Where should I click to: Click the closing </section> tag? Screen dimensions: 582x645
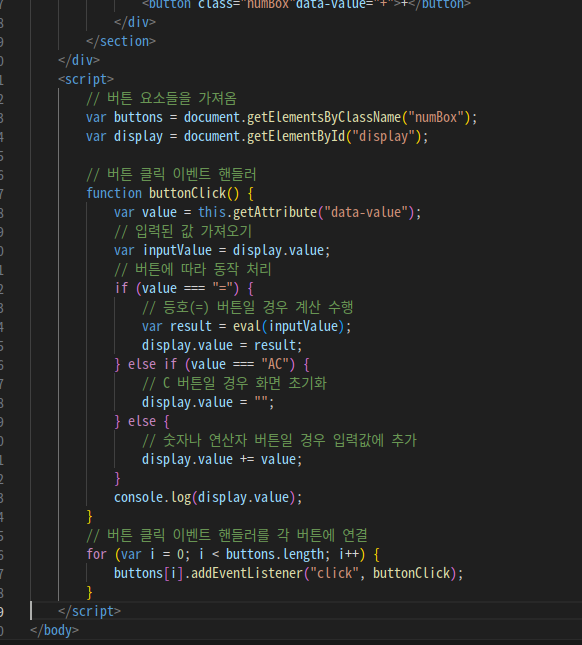point(121,41)
